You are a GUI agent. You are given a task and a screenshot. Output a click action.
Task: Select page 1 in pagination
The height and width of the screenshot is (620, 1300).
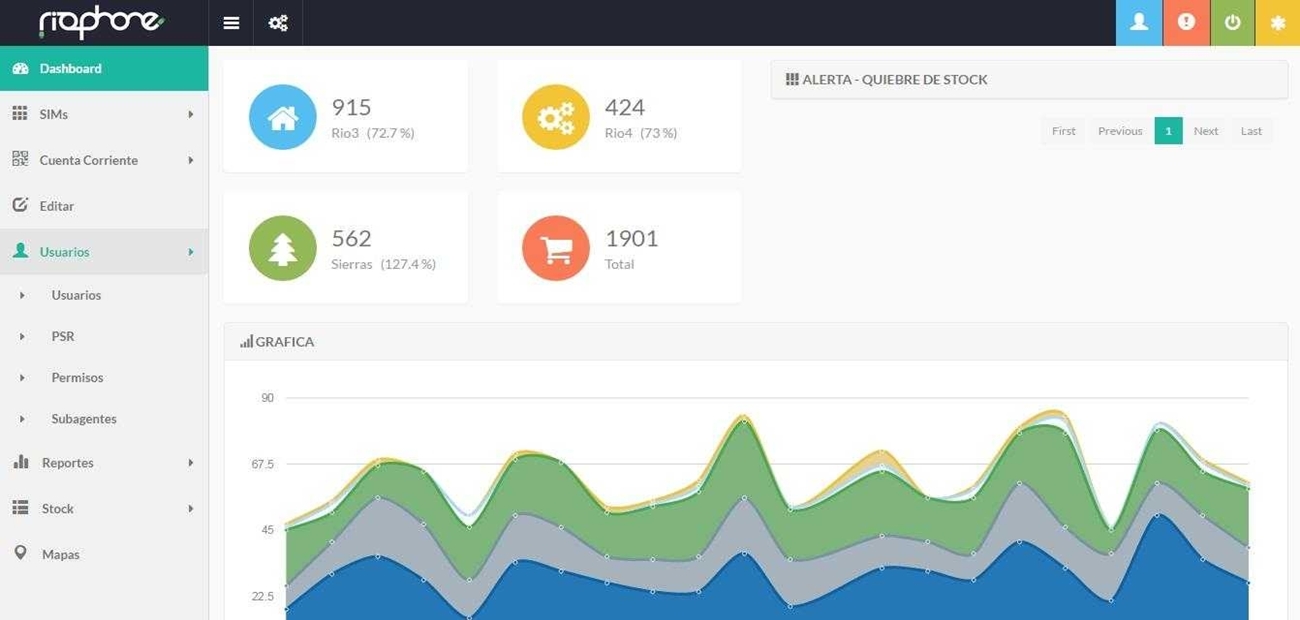(x=1168, y=131)
